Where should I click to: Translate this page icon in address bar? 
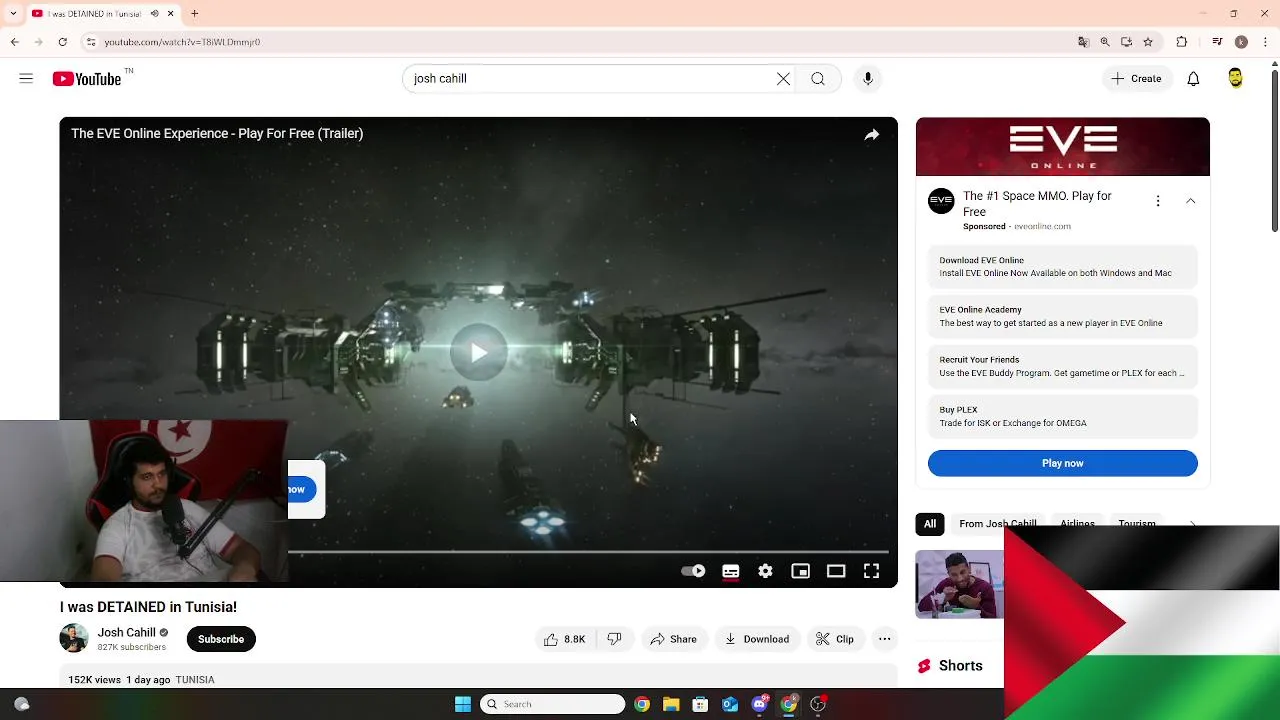pyautogui.click(x=1083, y=42)
